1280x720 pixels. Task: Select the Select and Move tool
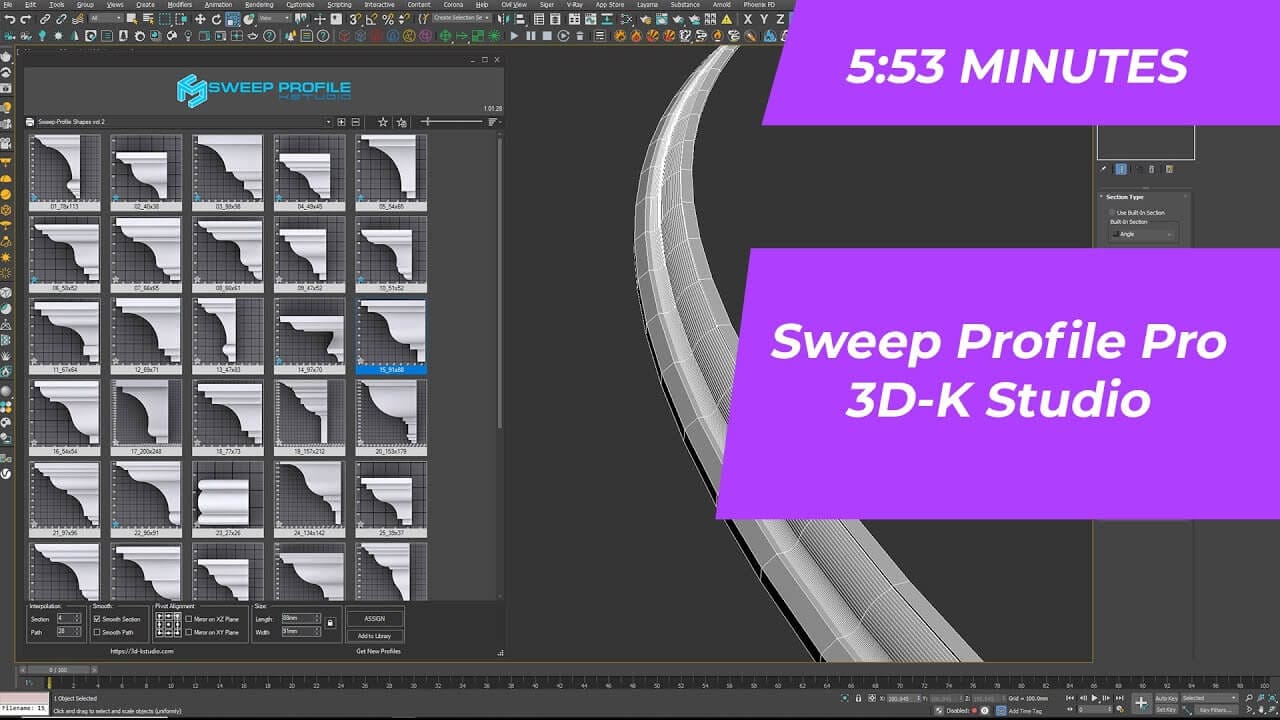point(200,18)
